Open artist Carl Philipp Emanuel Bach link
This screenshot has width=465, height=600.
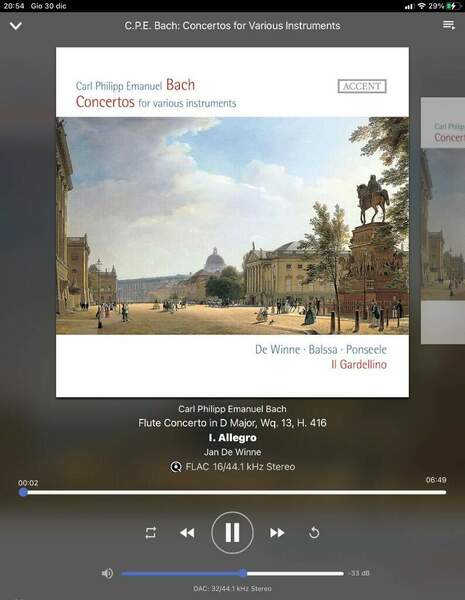click(232, 409)
